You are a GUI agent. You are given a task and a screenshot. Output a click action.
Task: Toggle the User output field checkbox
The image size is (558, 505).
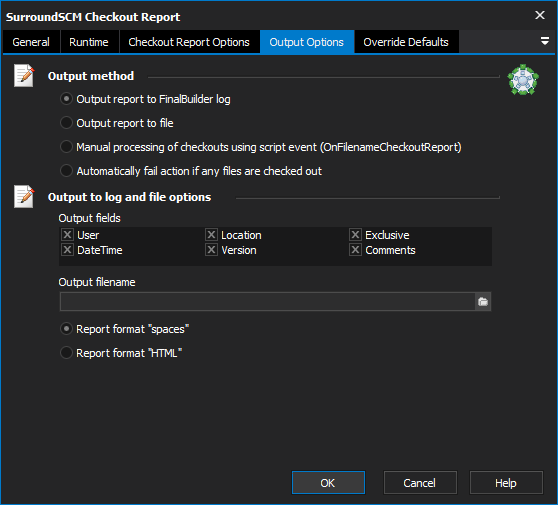tap(67, 235)
